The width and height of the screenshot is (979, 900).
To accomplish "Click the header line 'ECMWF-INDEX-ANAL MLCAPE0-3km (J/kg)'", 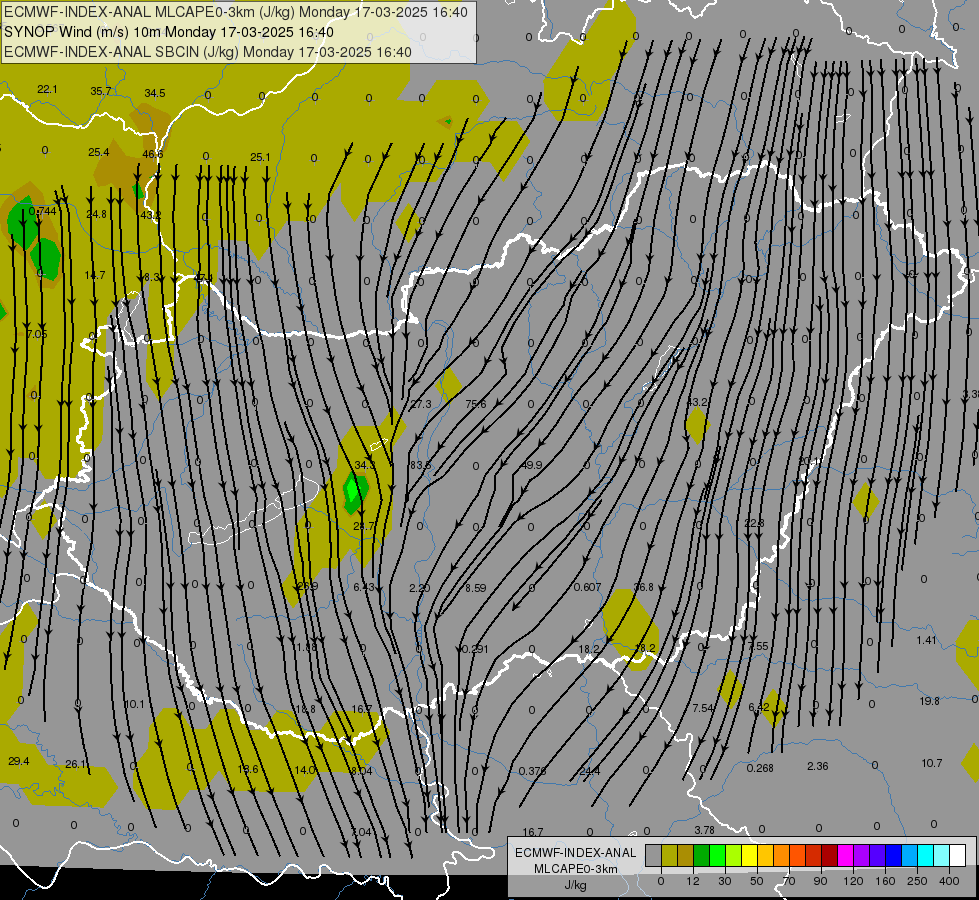I will pos(235,12).
